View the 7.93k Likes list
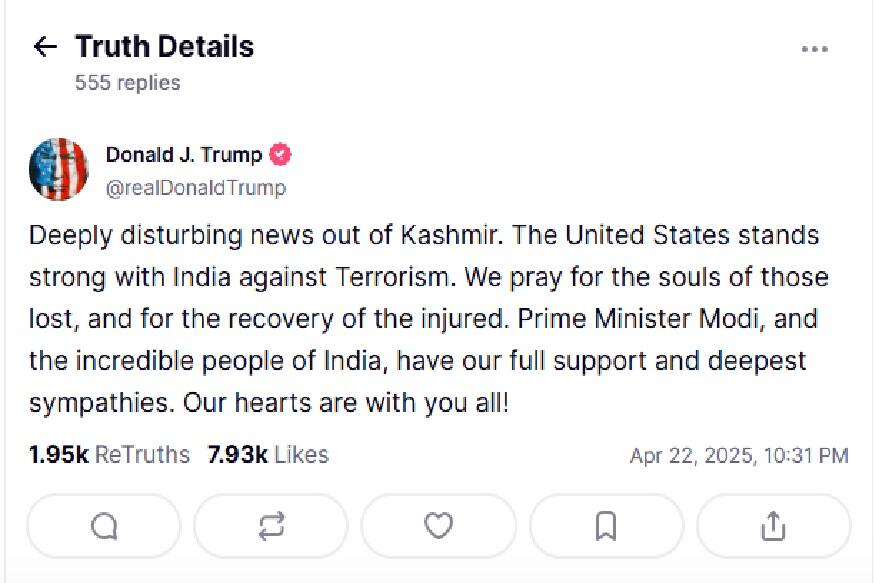Viewport: 875px width, 583px height. (x=268, y=455)
